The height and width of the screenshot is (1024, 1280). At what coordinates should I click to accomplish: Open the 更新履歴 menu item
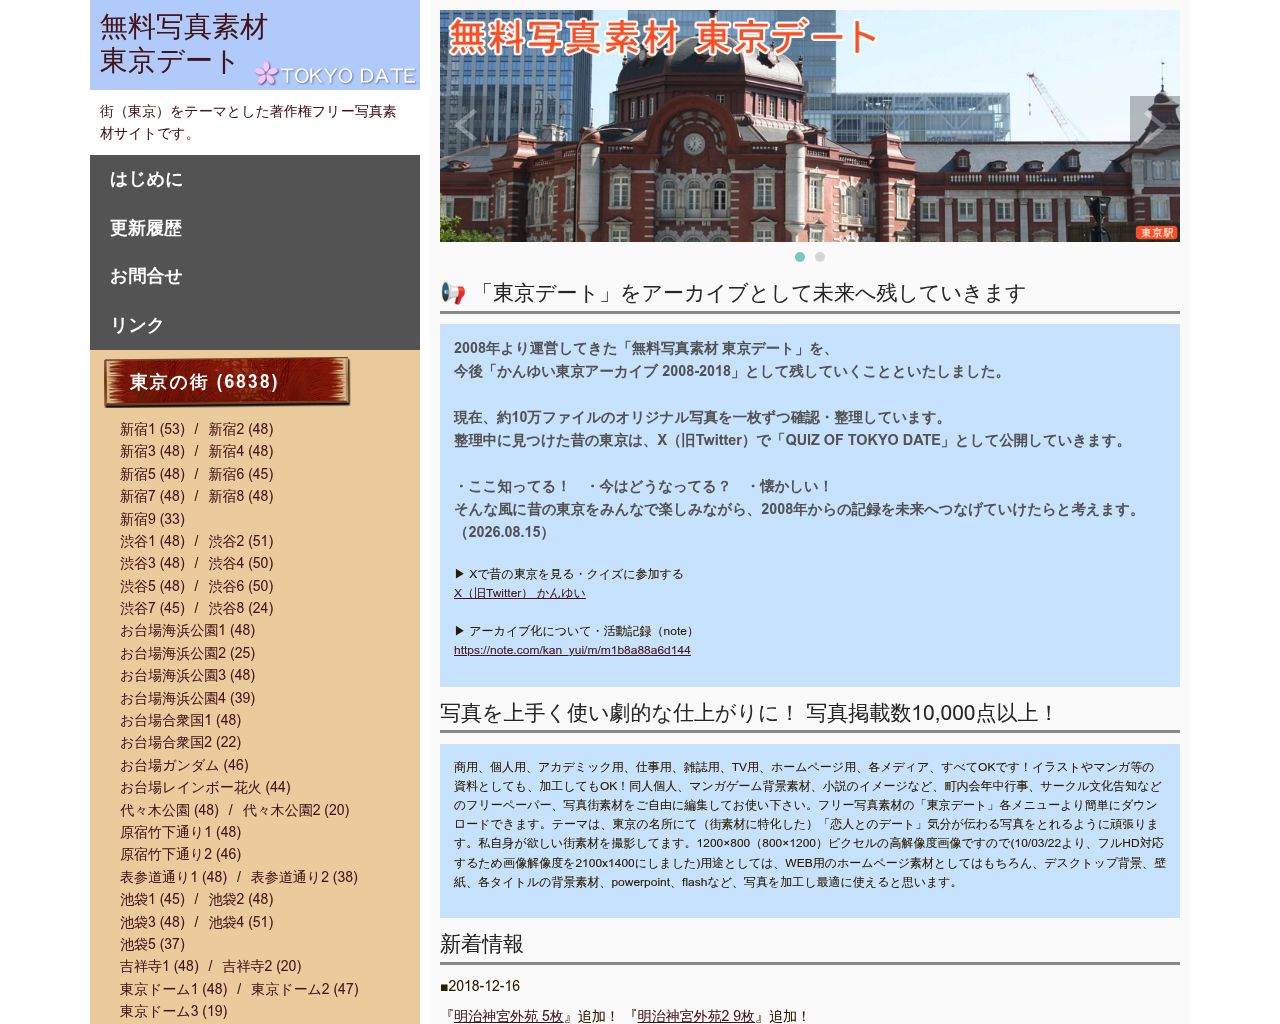point(255,228)
